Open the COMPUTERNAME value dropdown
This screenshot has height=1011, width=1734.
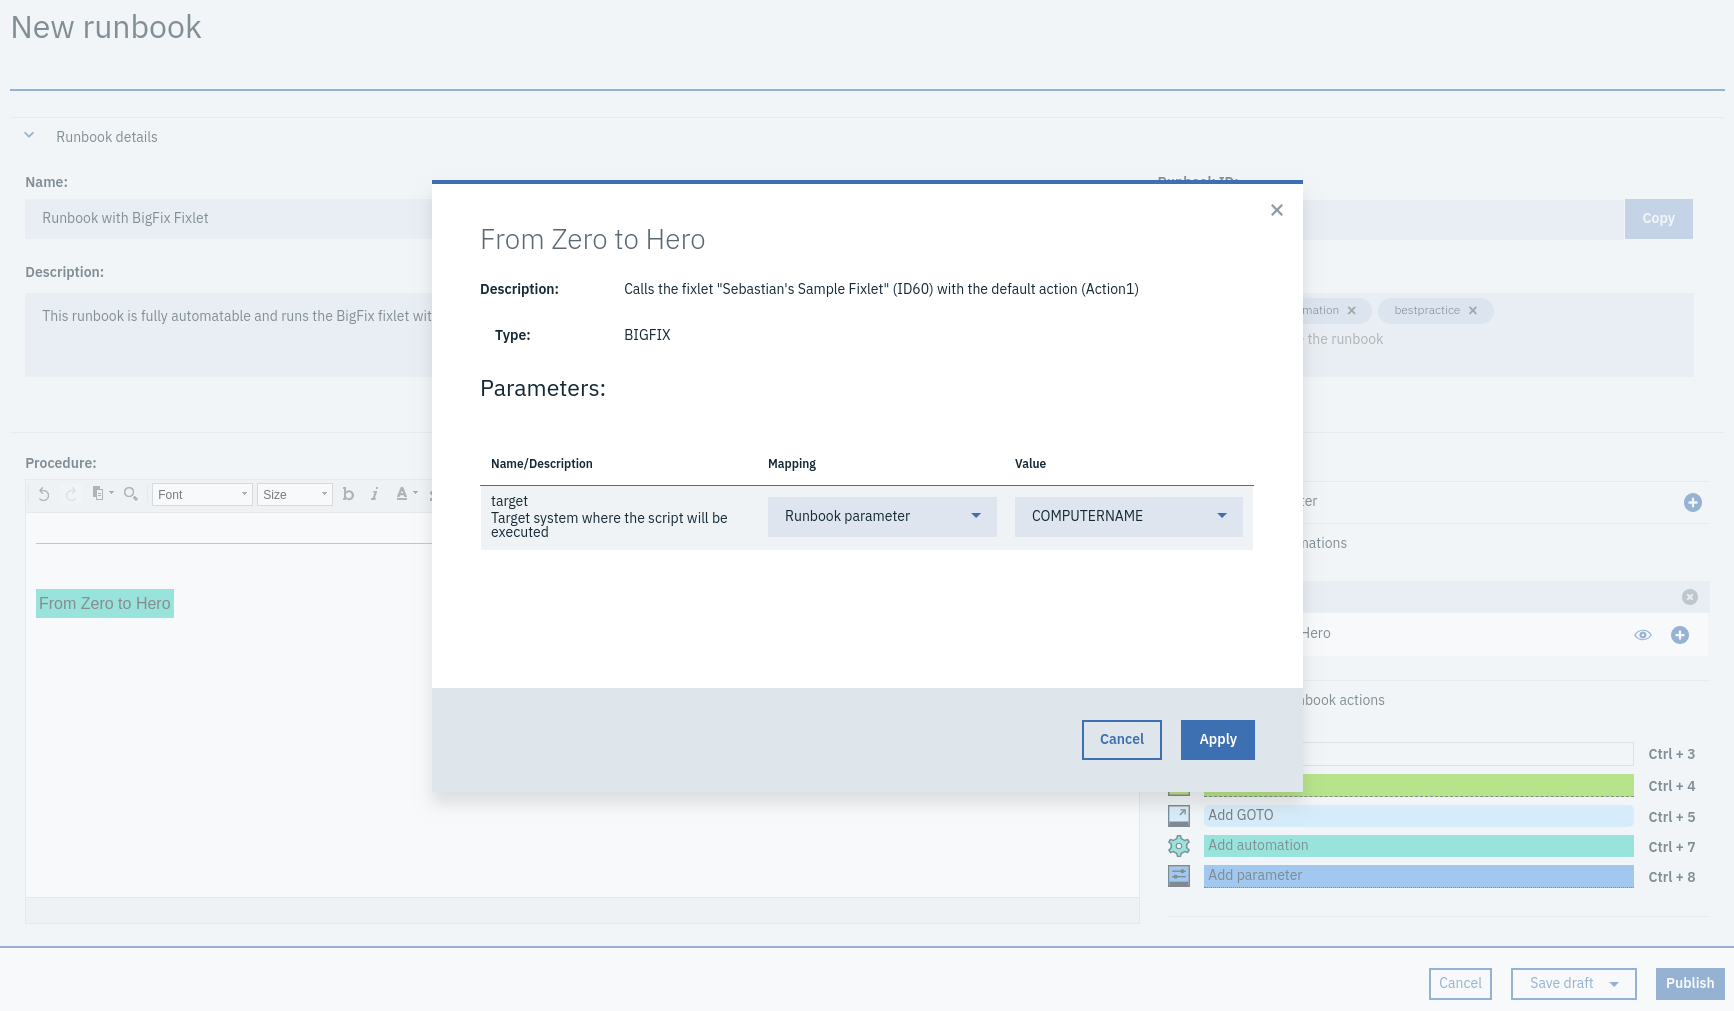click(x=1129, y=517)
